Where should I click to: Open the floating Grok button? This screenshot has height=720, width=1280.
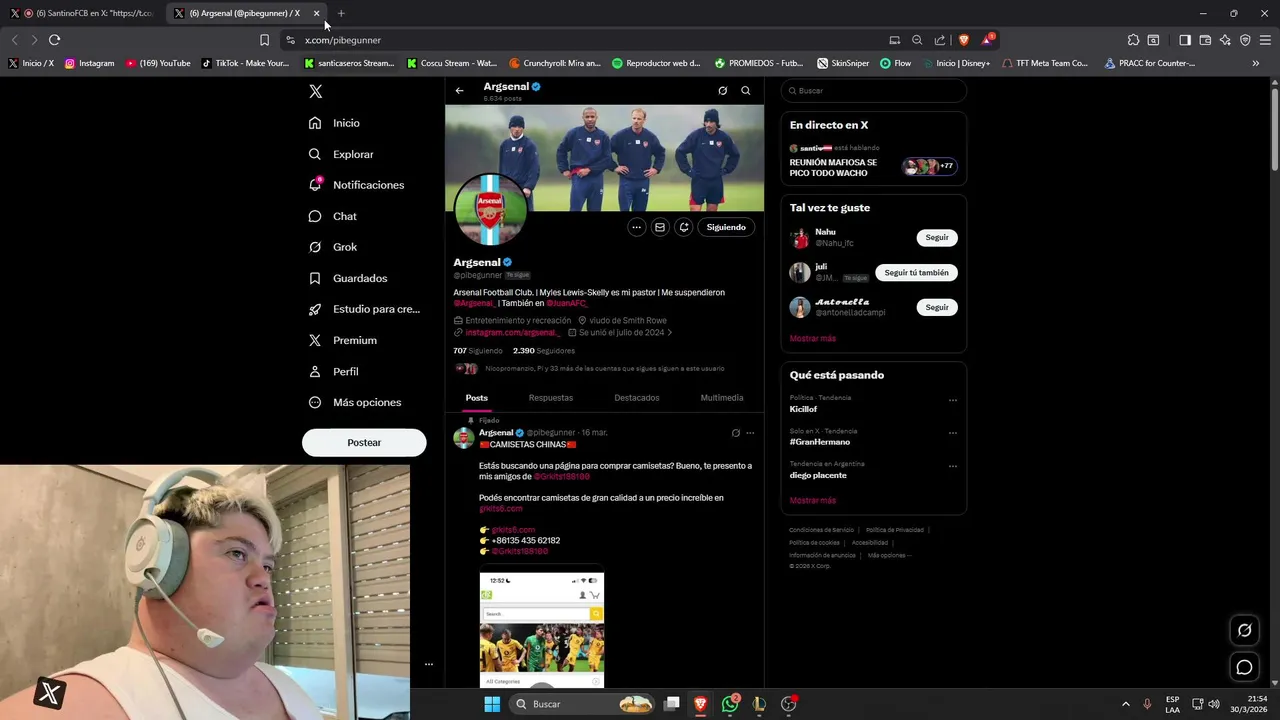point(1244,630)
